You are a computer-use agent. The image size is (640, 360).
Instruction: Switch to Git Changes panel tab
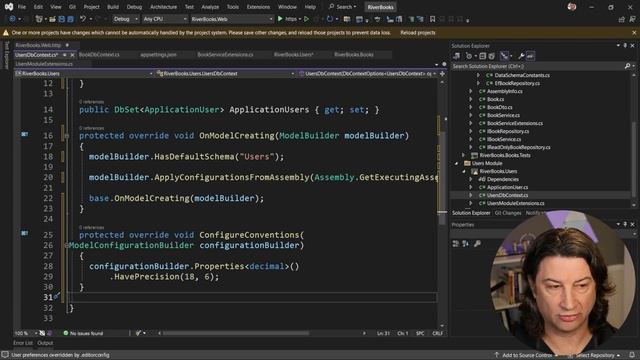[x=508, y=213]
